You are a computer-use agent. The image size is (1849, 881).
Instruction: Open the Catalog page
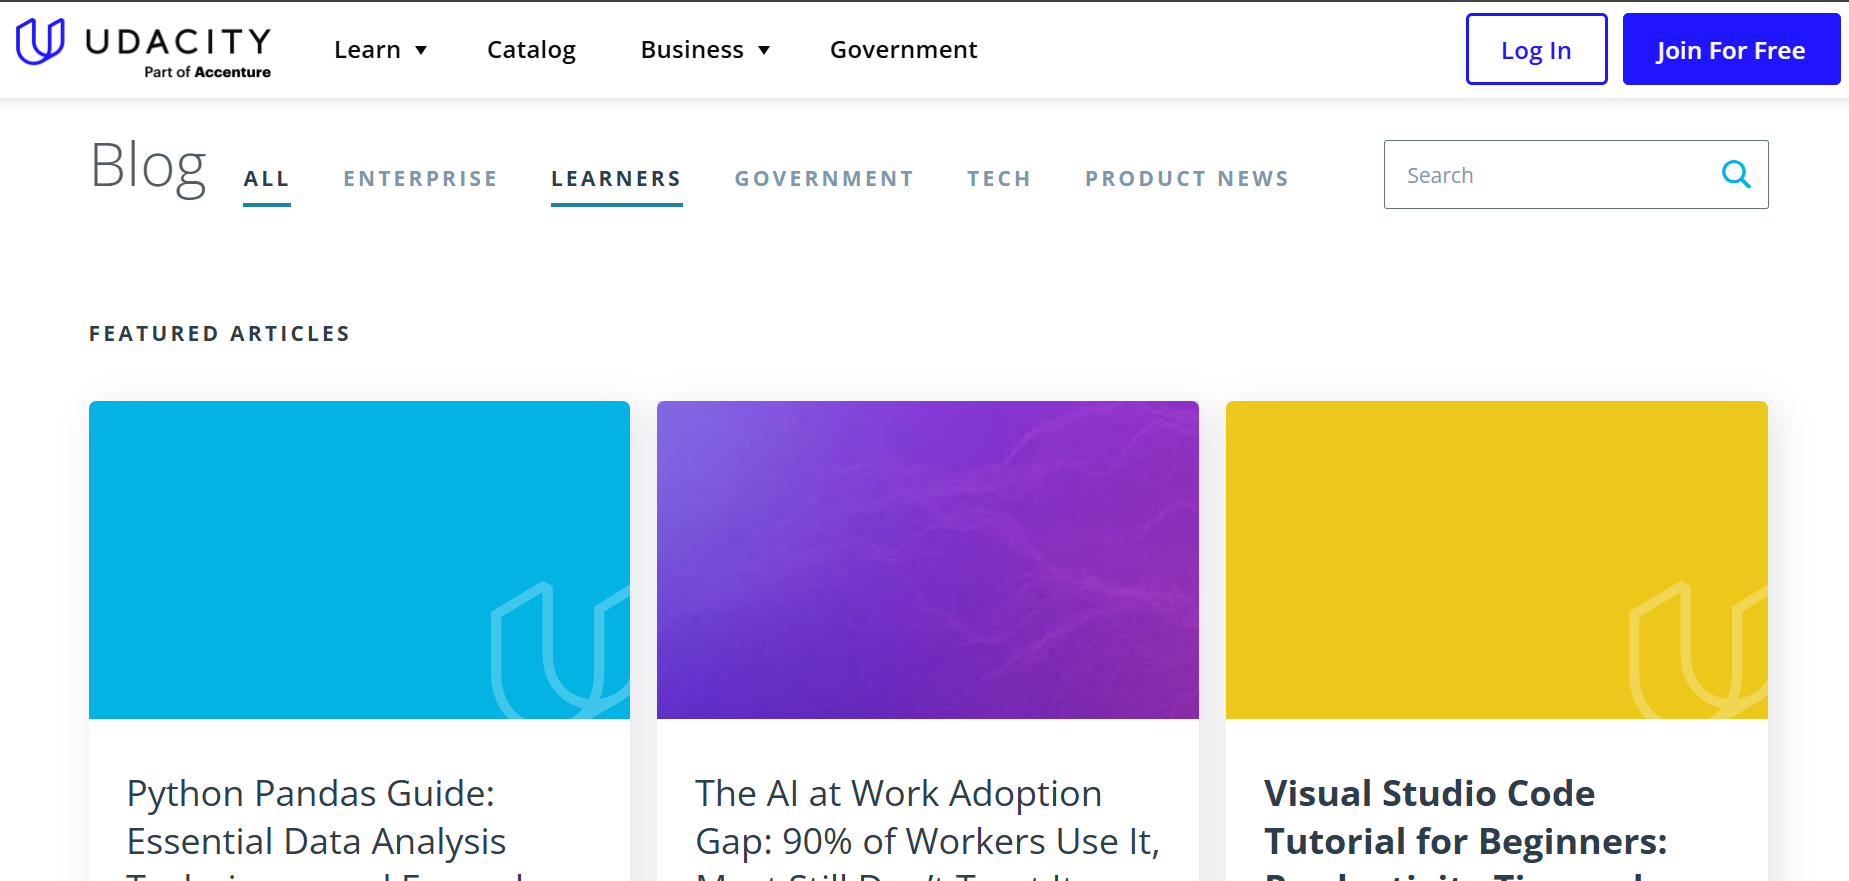point(531,50)
